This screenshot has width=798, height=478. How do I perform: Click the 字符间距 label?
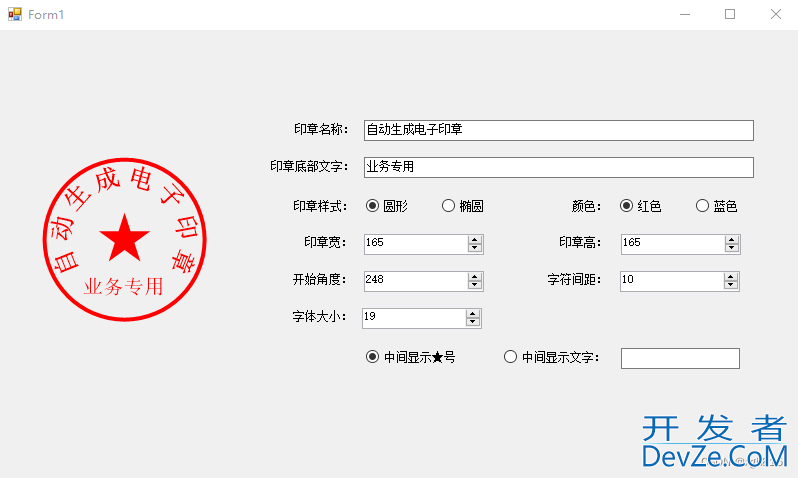coord(575,279)
